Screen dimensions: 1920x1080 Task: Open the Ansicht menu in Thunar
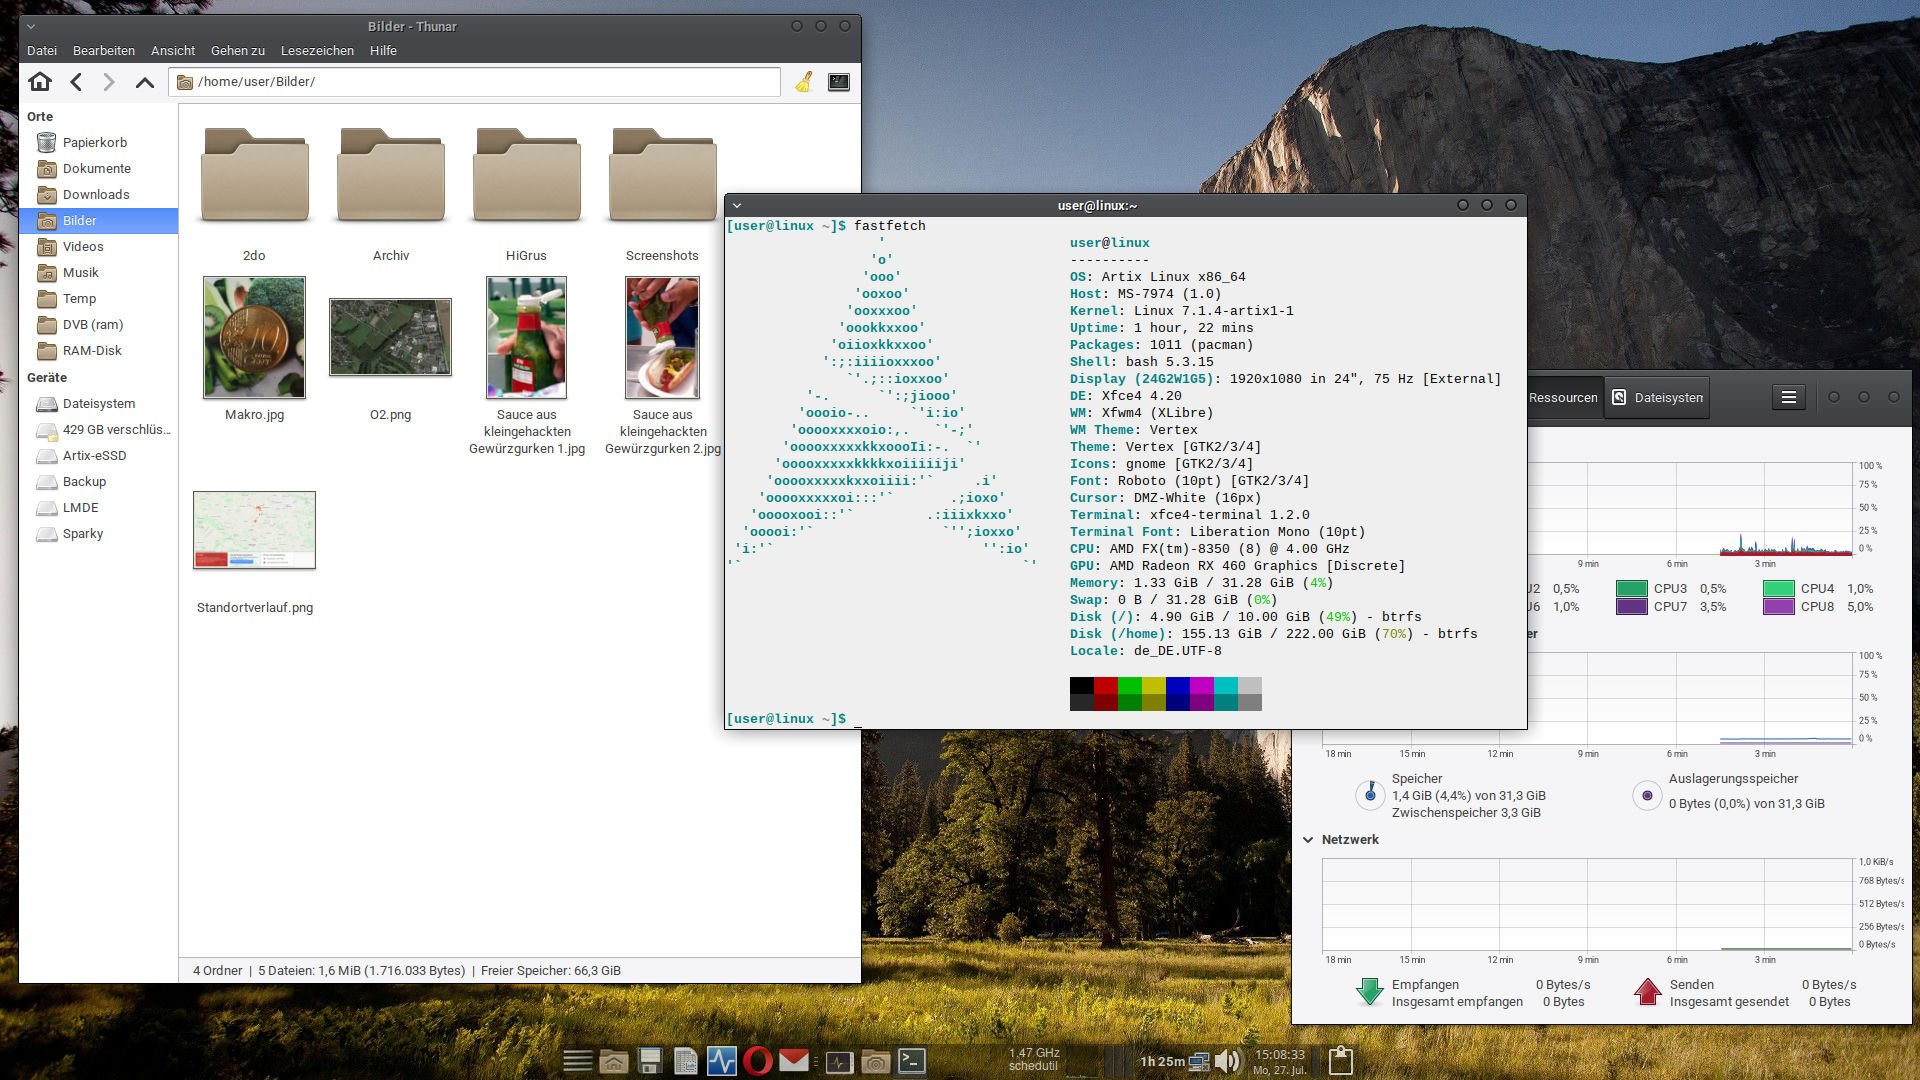pyautogui.click(x=173, y=51)
